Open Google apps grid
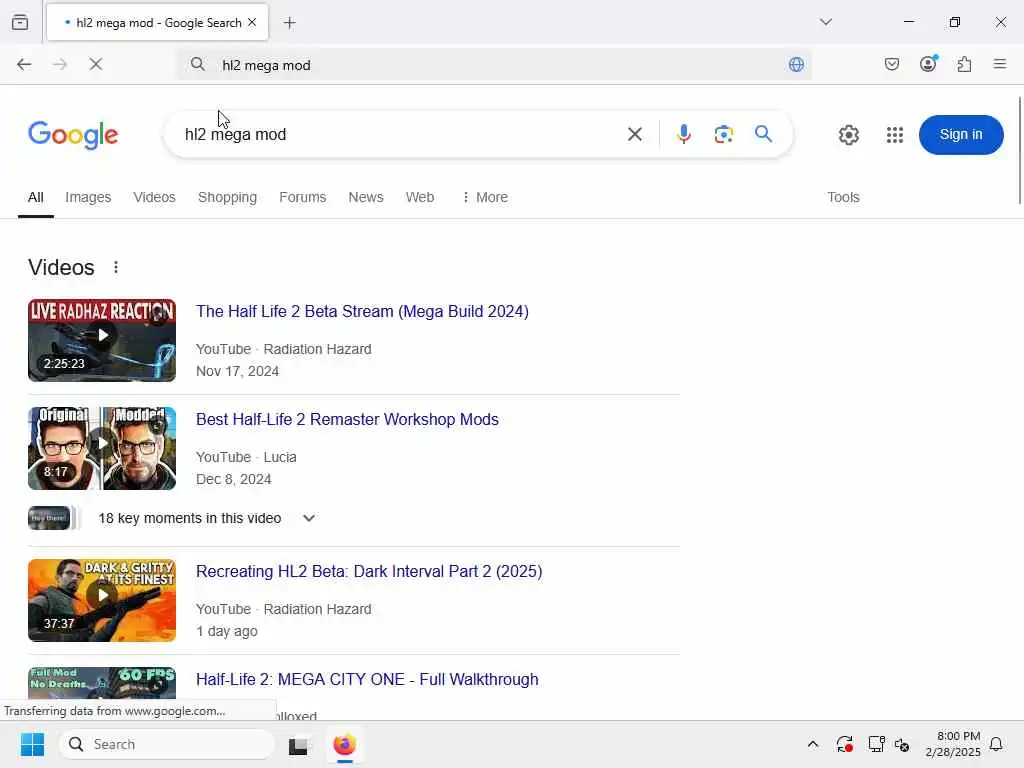Image resolution: width=1024 pixels, height=768 pixels. 895,135
